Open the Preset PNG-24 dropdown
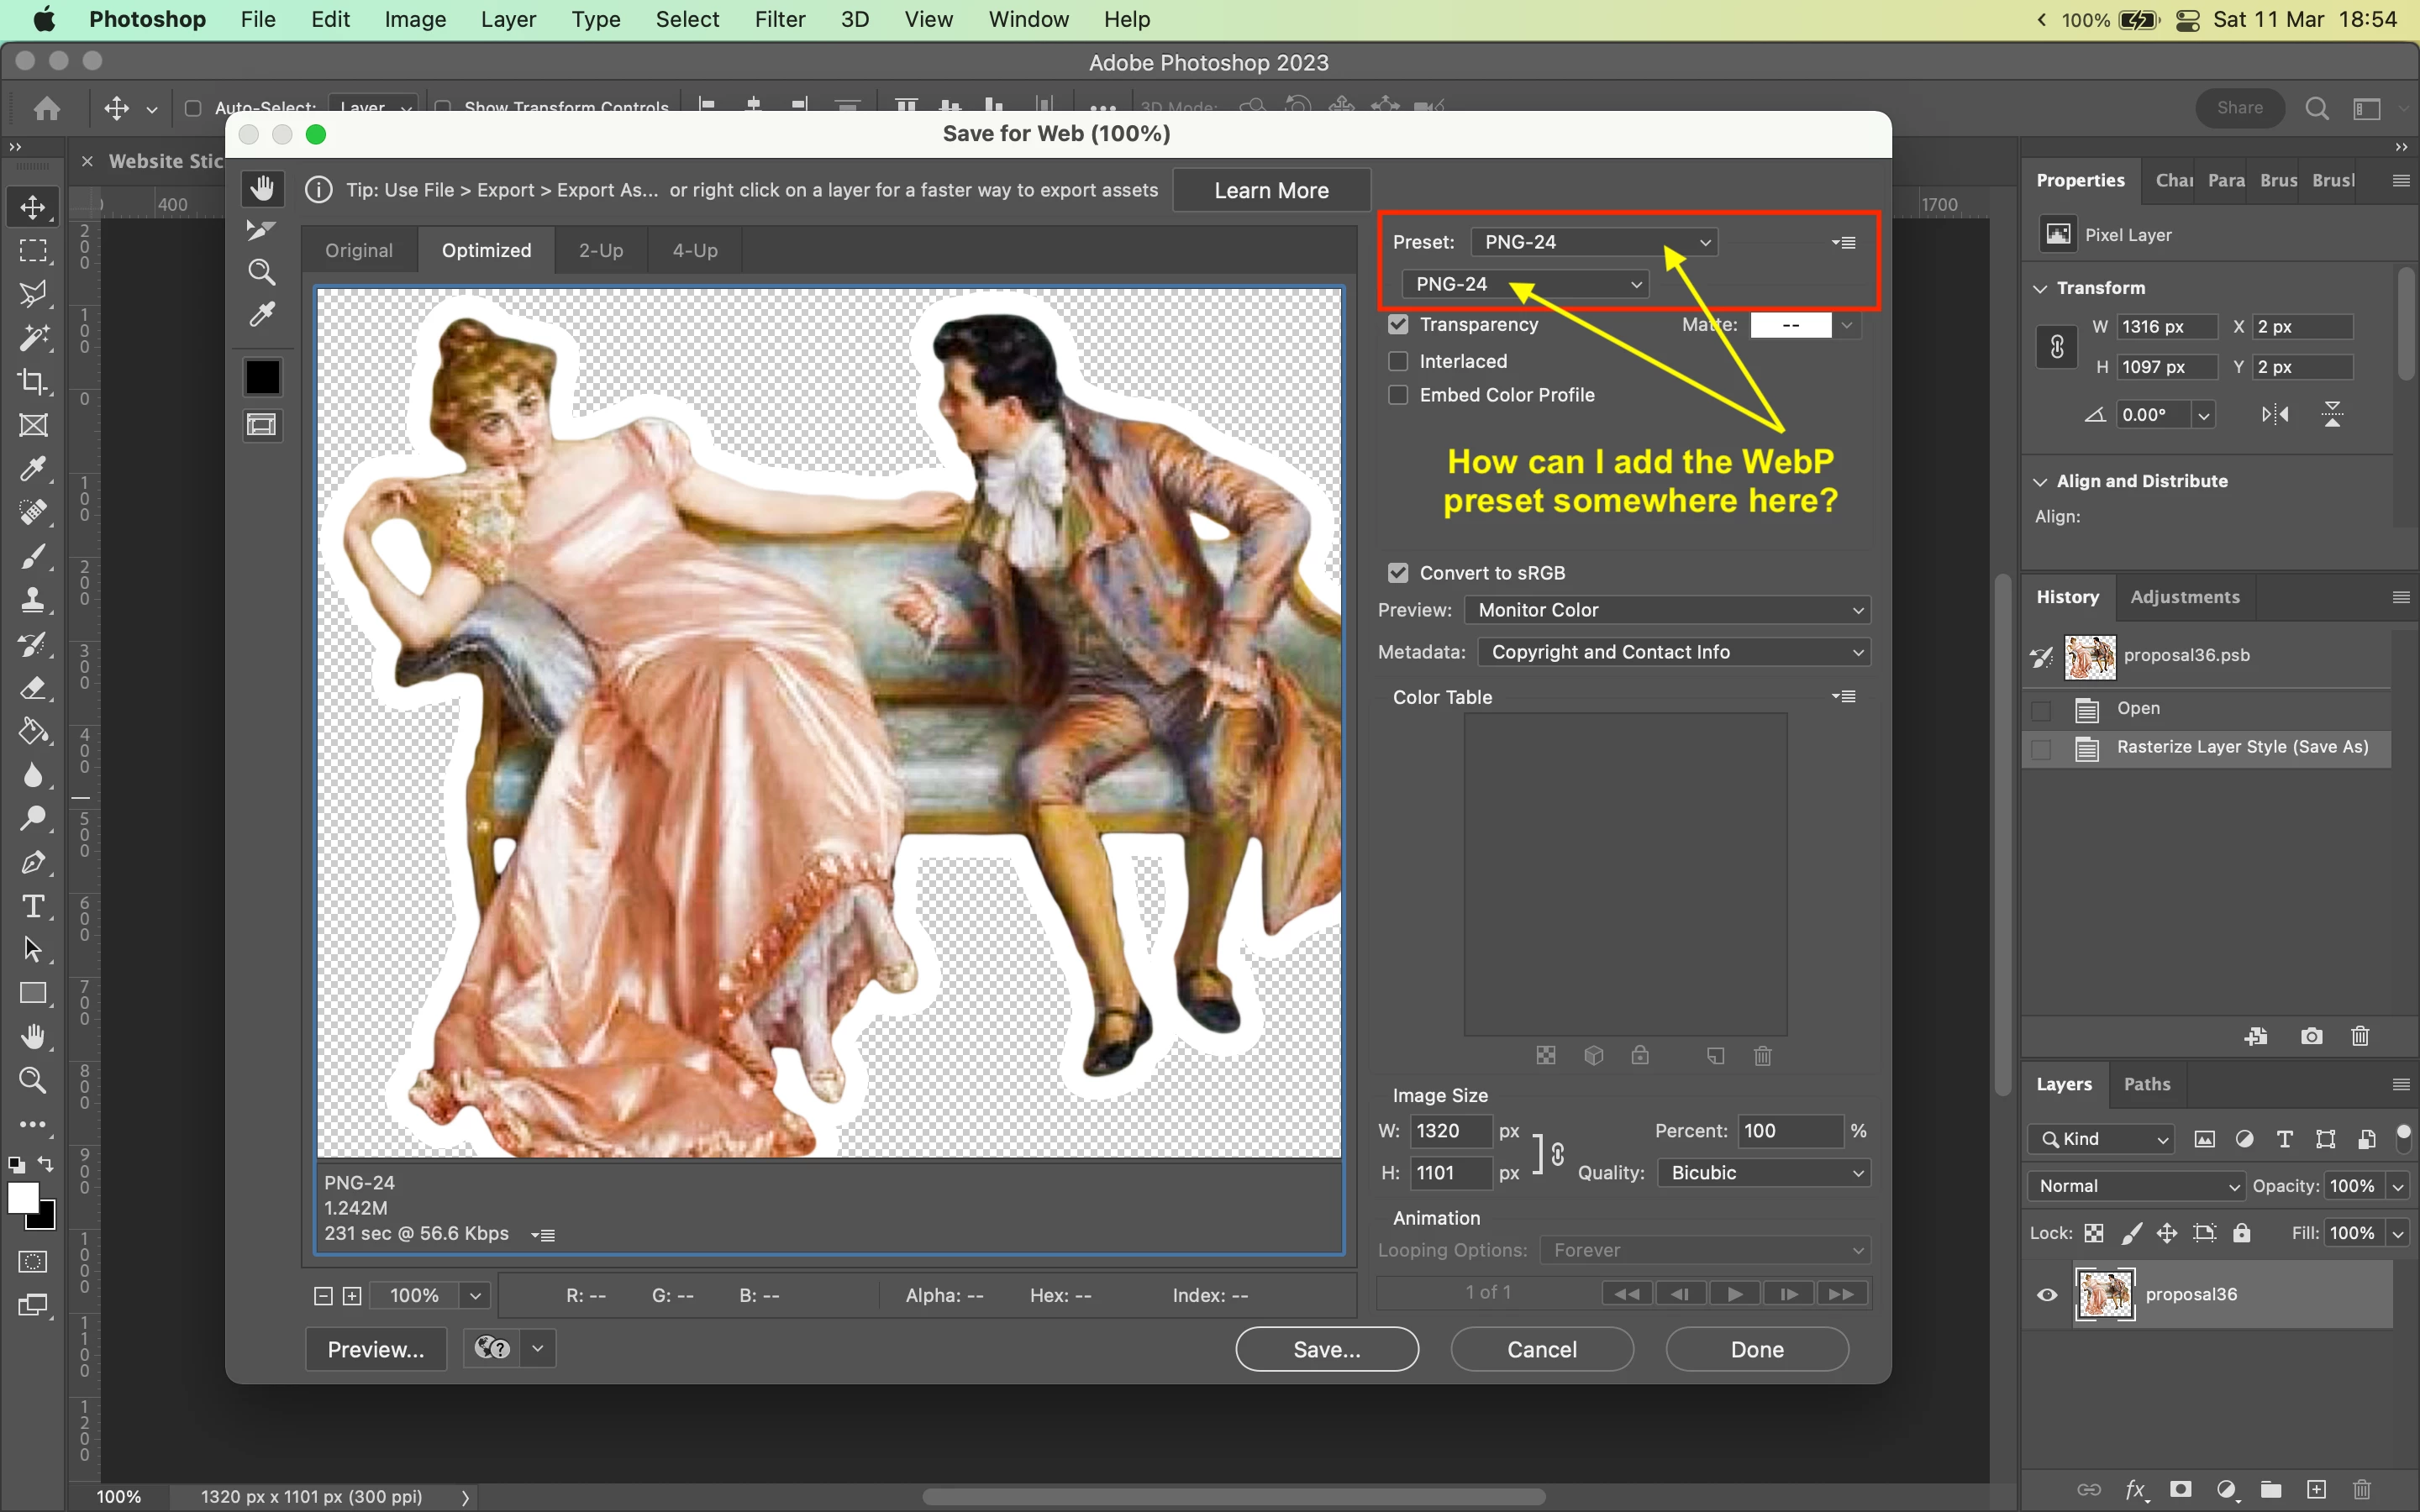2420x1512 pixels. pyautogui.click(x=1594, y=242)
